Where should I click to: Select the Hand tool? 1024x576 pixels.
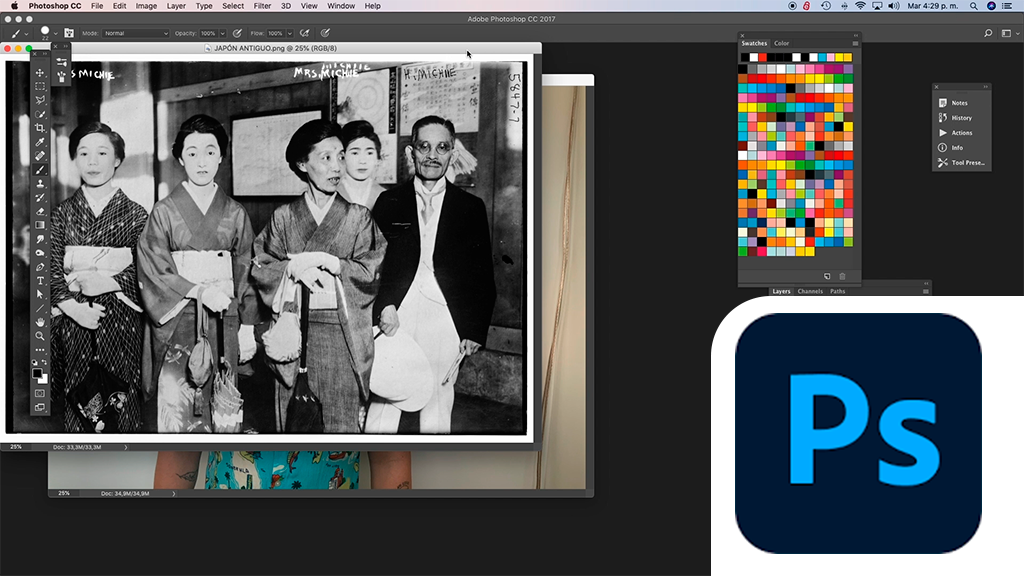[40, 322]
